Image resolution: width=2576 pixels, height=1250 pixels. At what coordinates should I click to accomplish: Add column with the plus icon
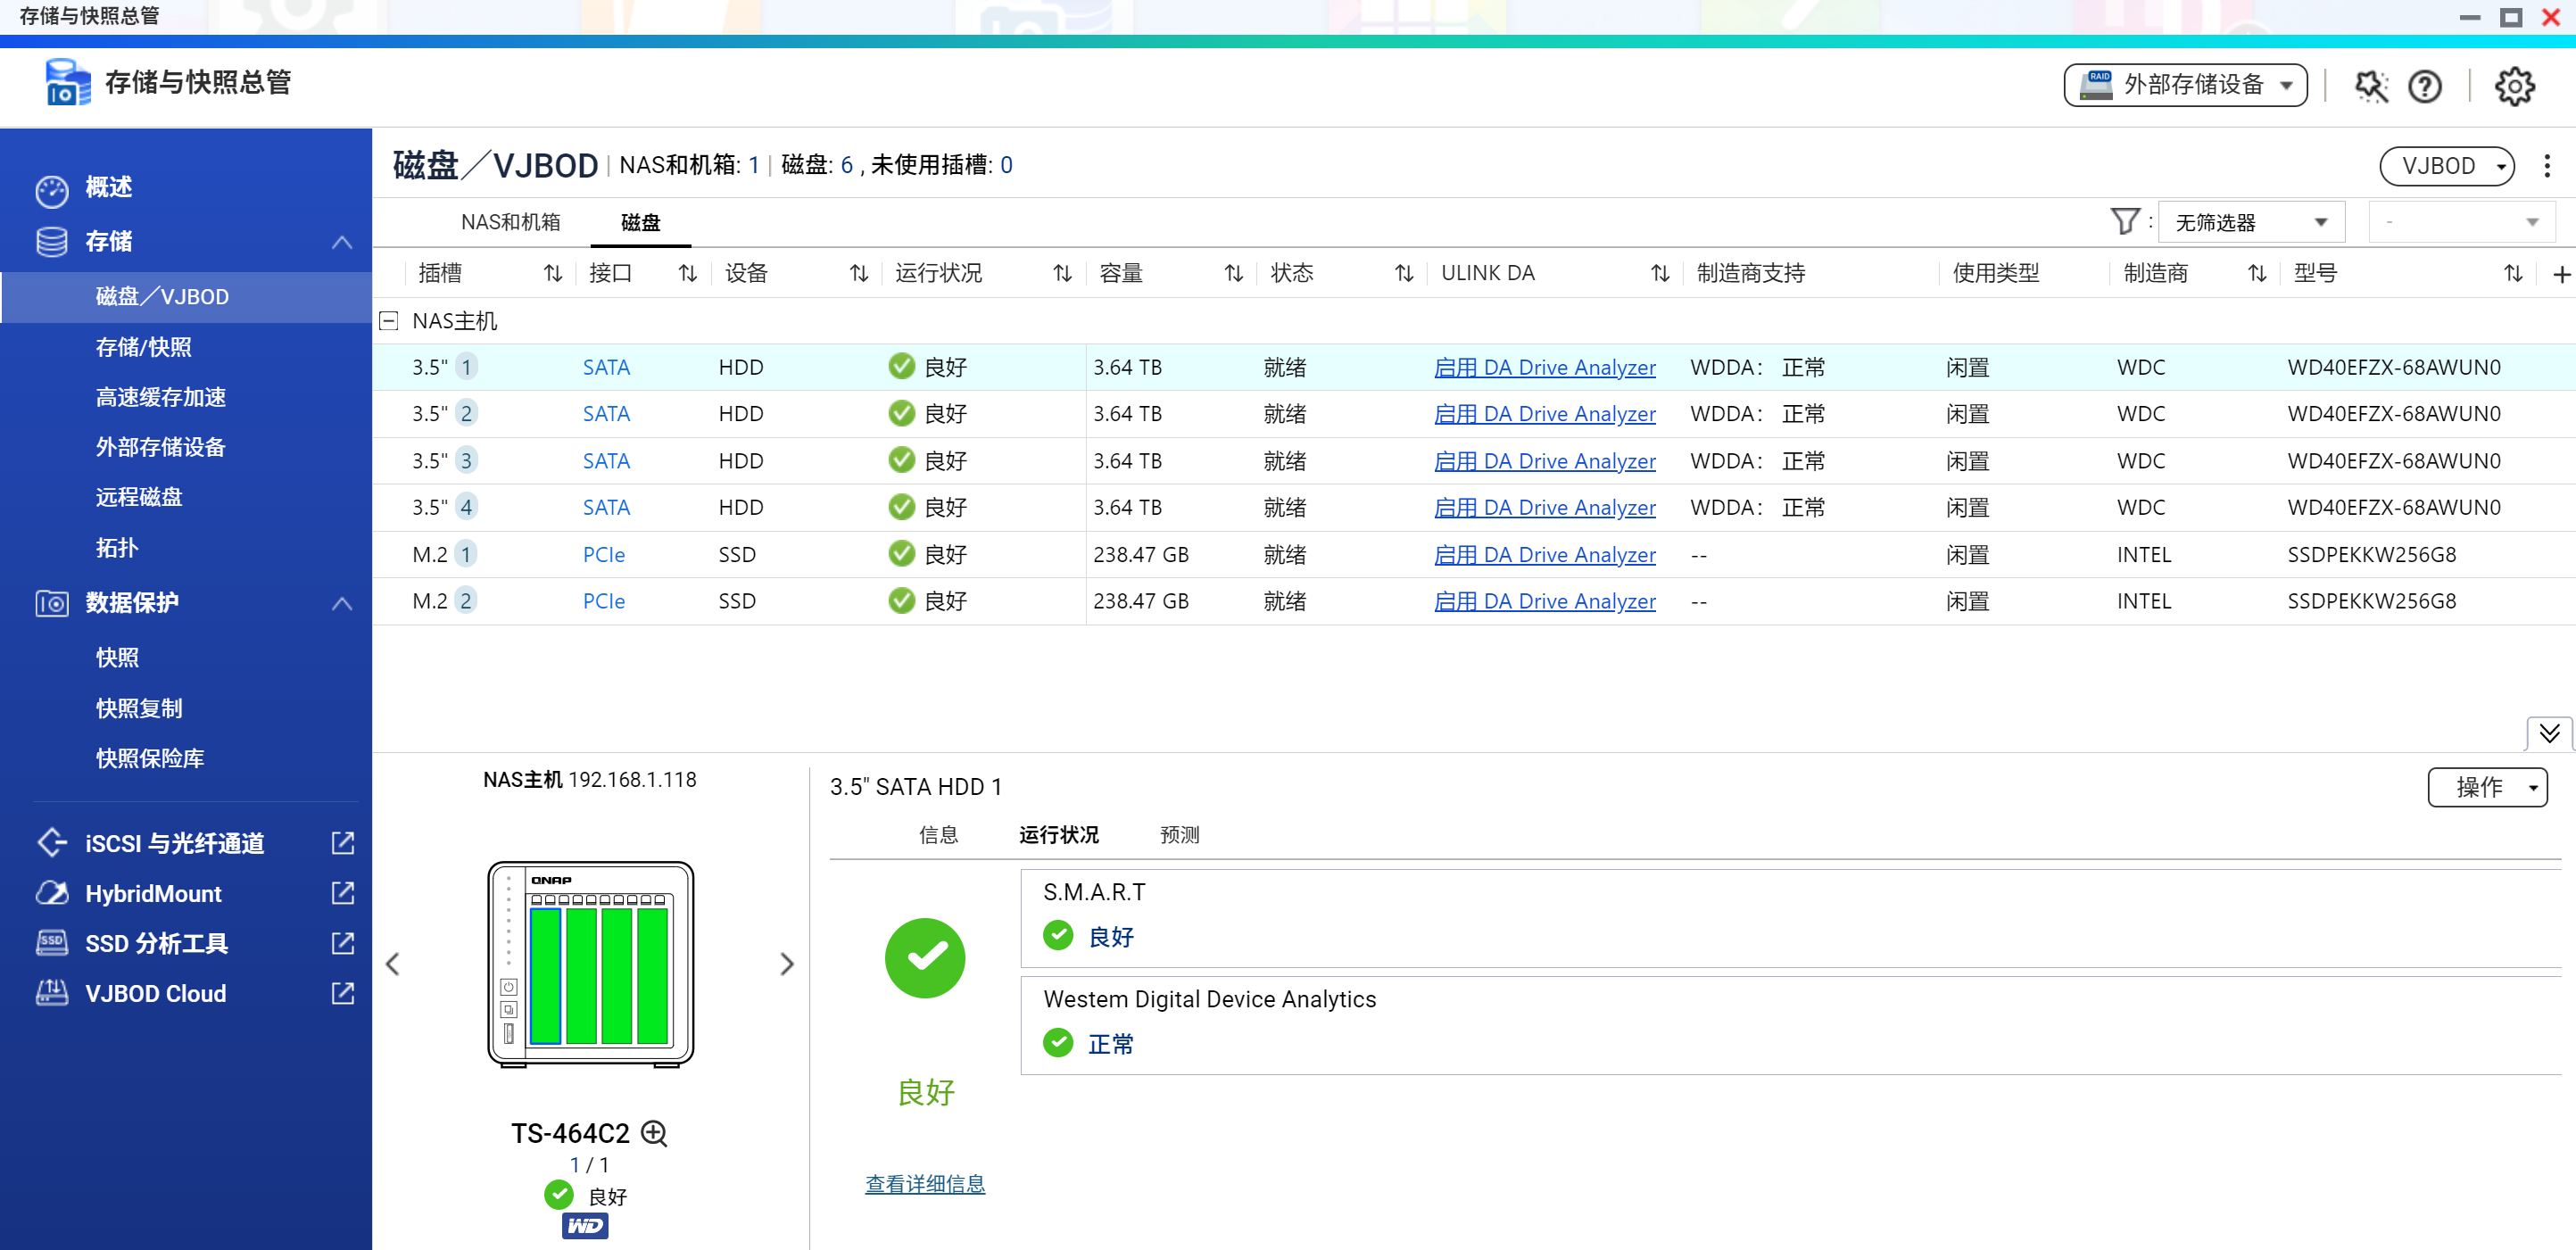2561,274
